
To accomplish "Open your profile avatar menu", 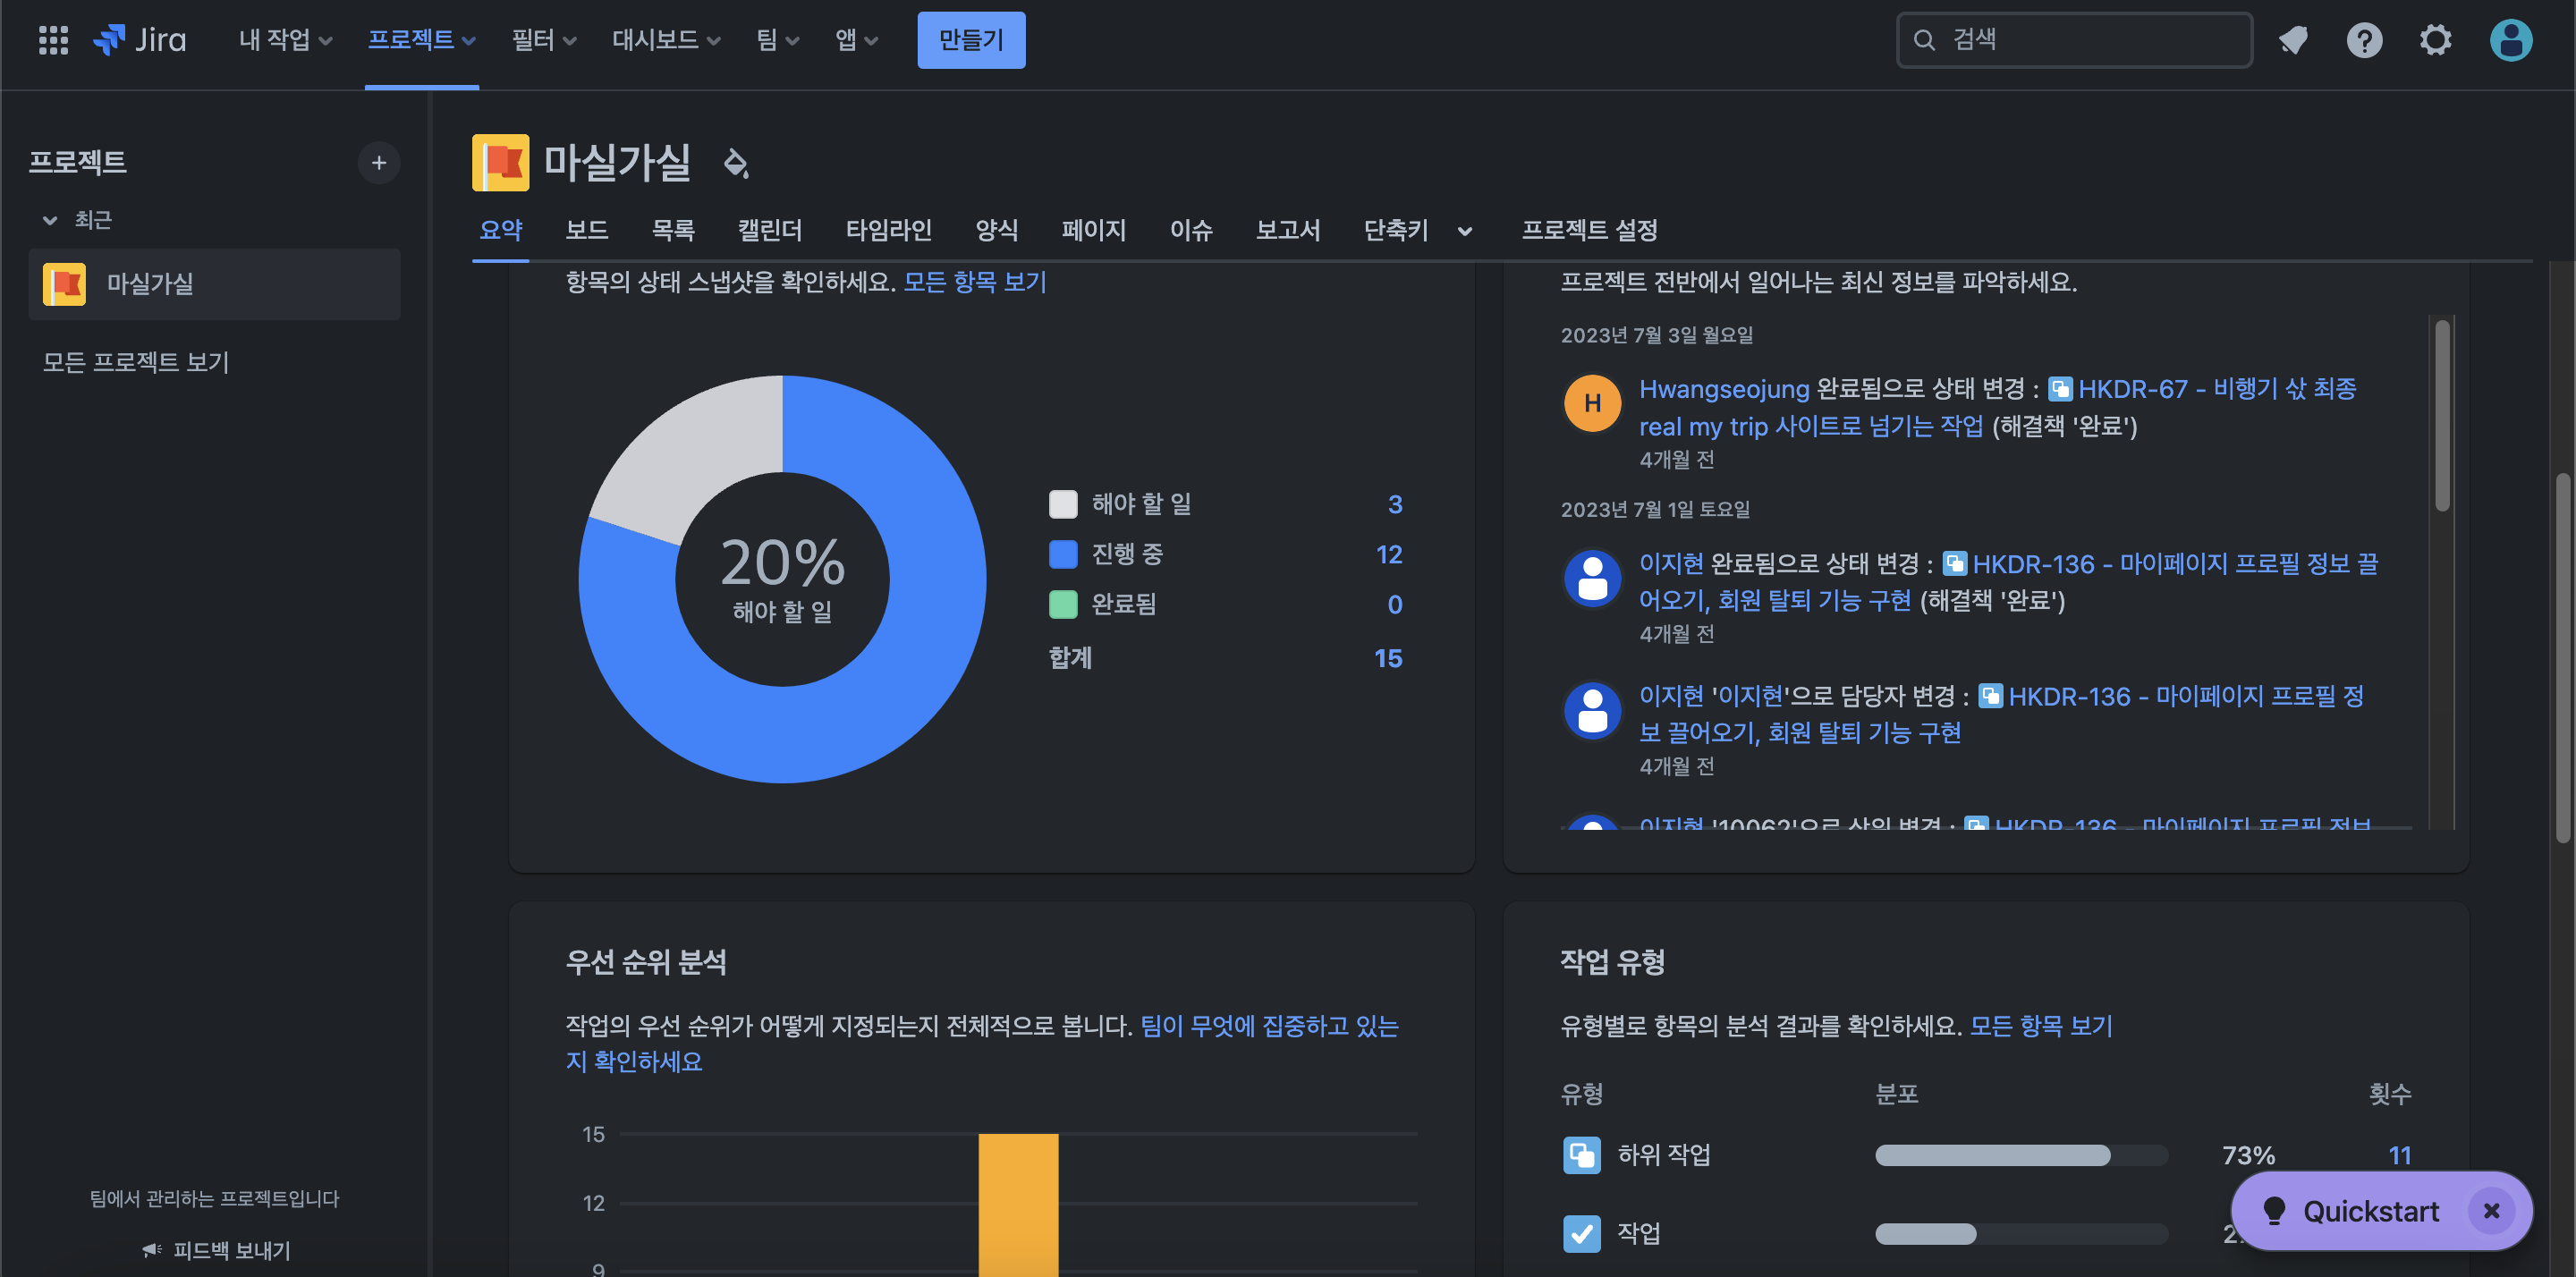I will click(2510, 40).
